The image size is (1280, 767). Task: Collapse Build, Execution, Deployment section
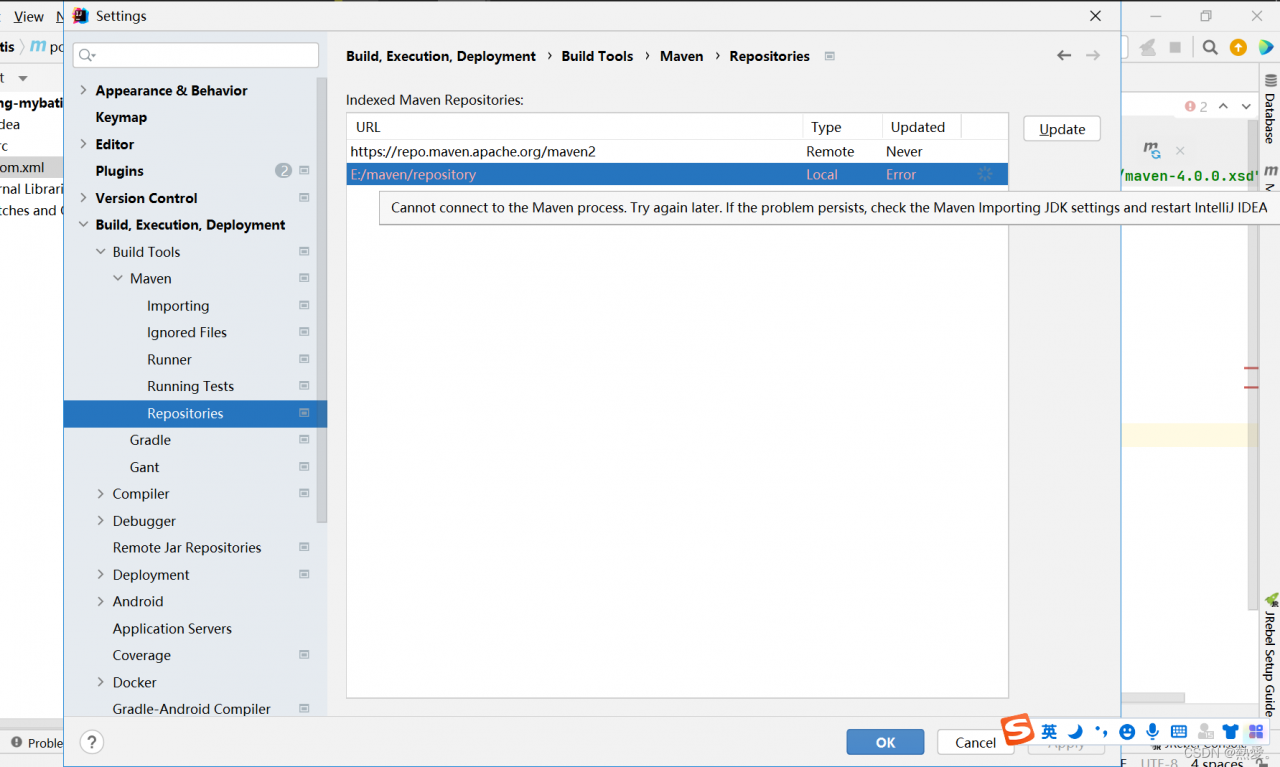click(x=83, y=225)
